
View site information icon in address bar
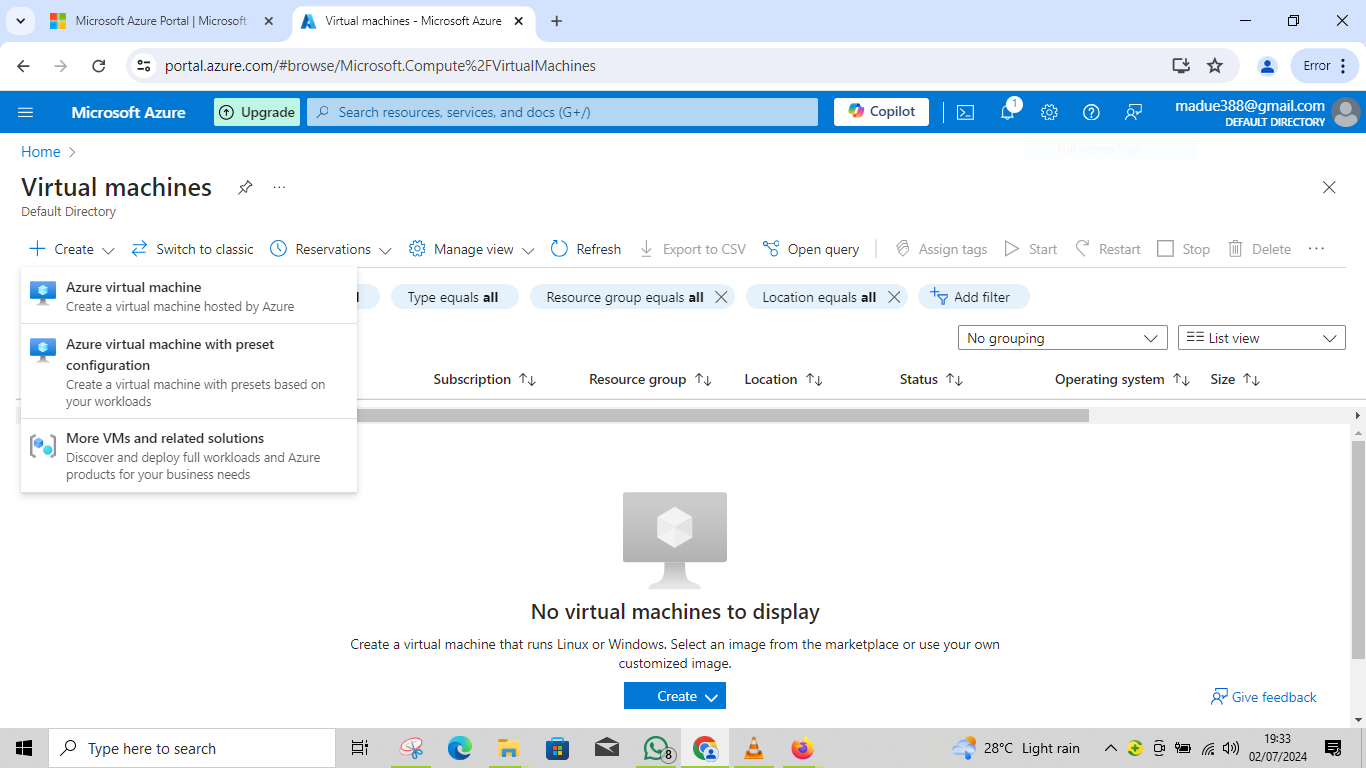point(143,66)
